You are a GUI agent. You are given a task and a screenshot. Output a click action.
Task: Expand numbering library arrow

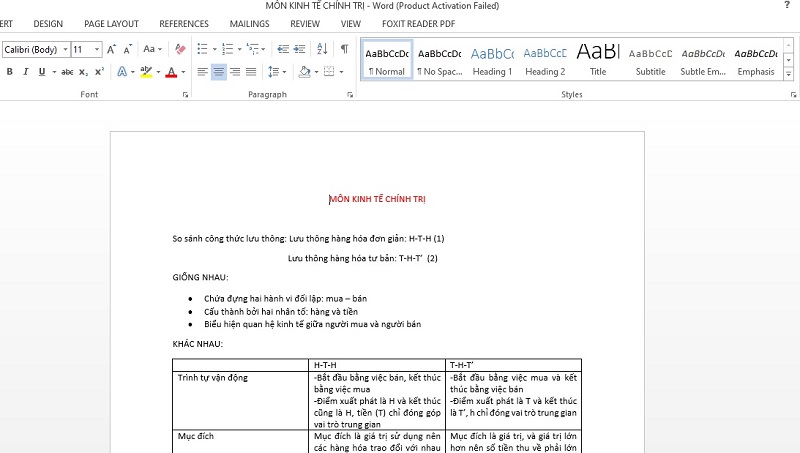click(239, 49)
